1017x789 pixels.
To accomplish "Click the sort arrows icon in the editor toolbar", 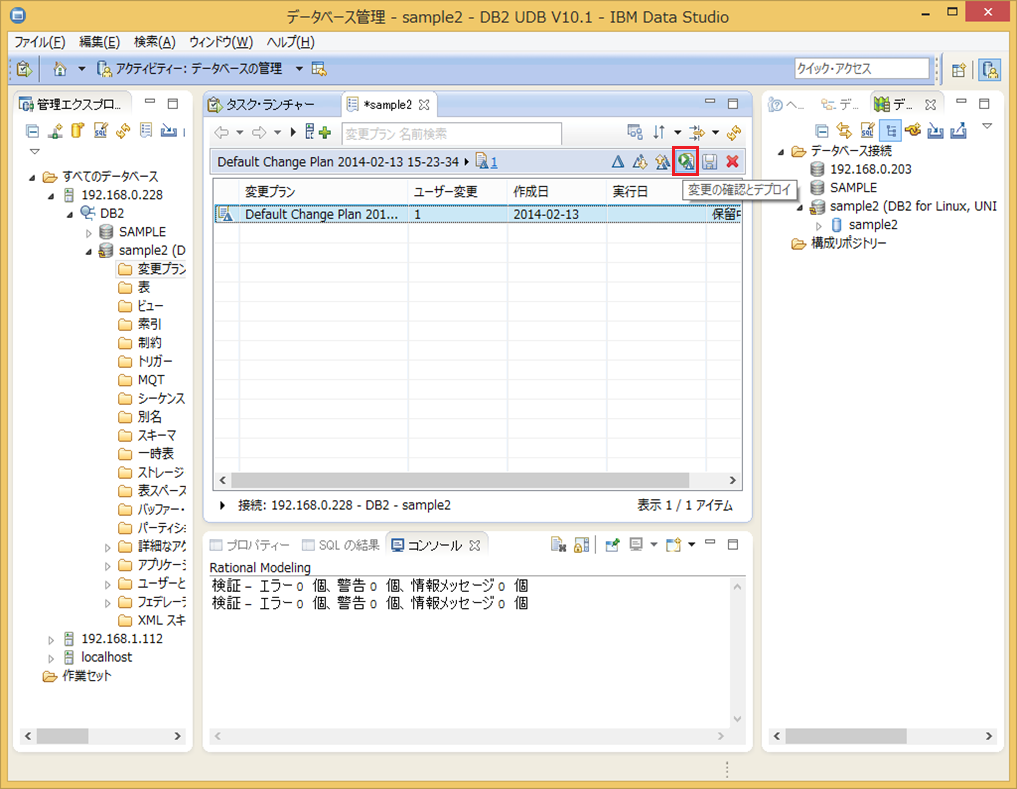I will click(659, 132).
